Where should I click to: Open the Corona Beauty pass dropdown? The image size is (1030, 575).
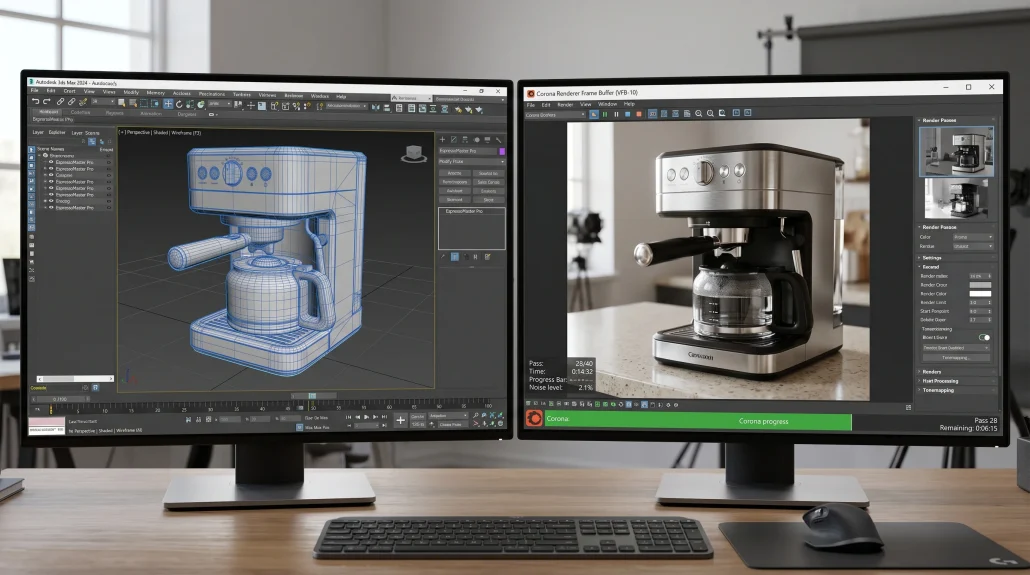555,114
